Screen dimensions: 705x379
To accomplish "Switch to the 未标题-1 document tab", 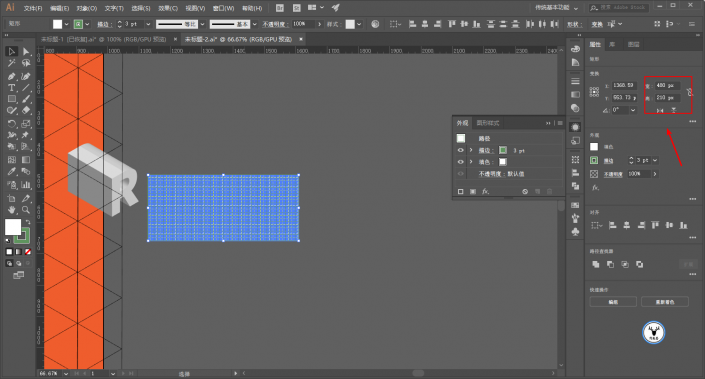I will click(x=103, y=40).
